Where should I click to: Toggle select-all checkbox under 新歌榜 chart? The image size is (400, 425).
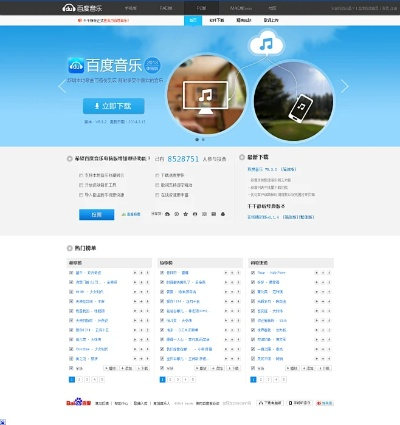point(71,368)
